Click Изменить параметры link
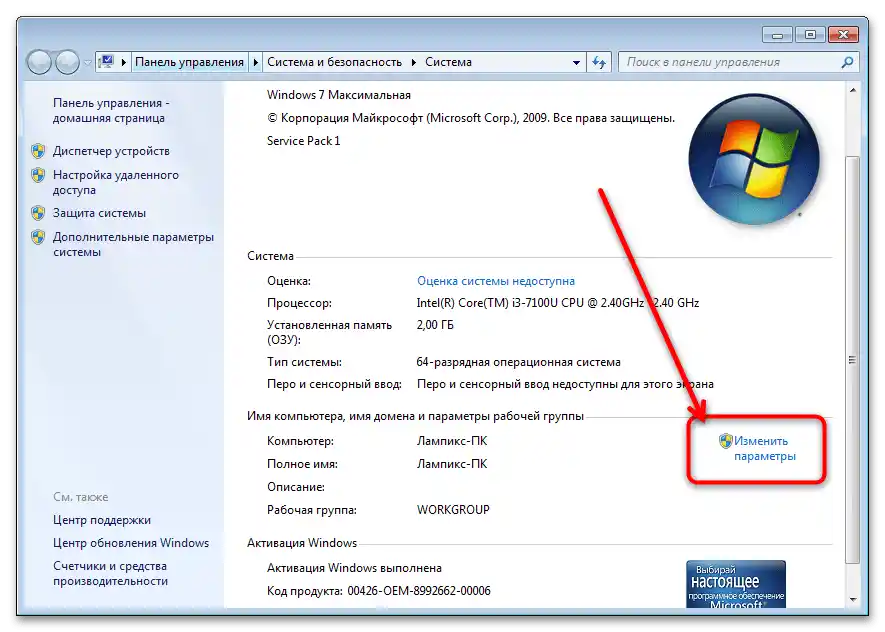 [x=764, y=449]
